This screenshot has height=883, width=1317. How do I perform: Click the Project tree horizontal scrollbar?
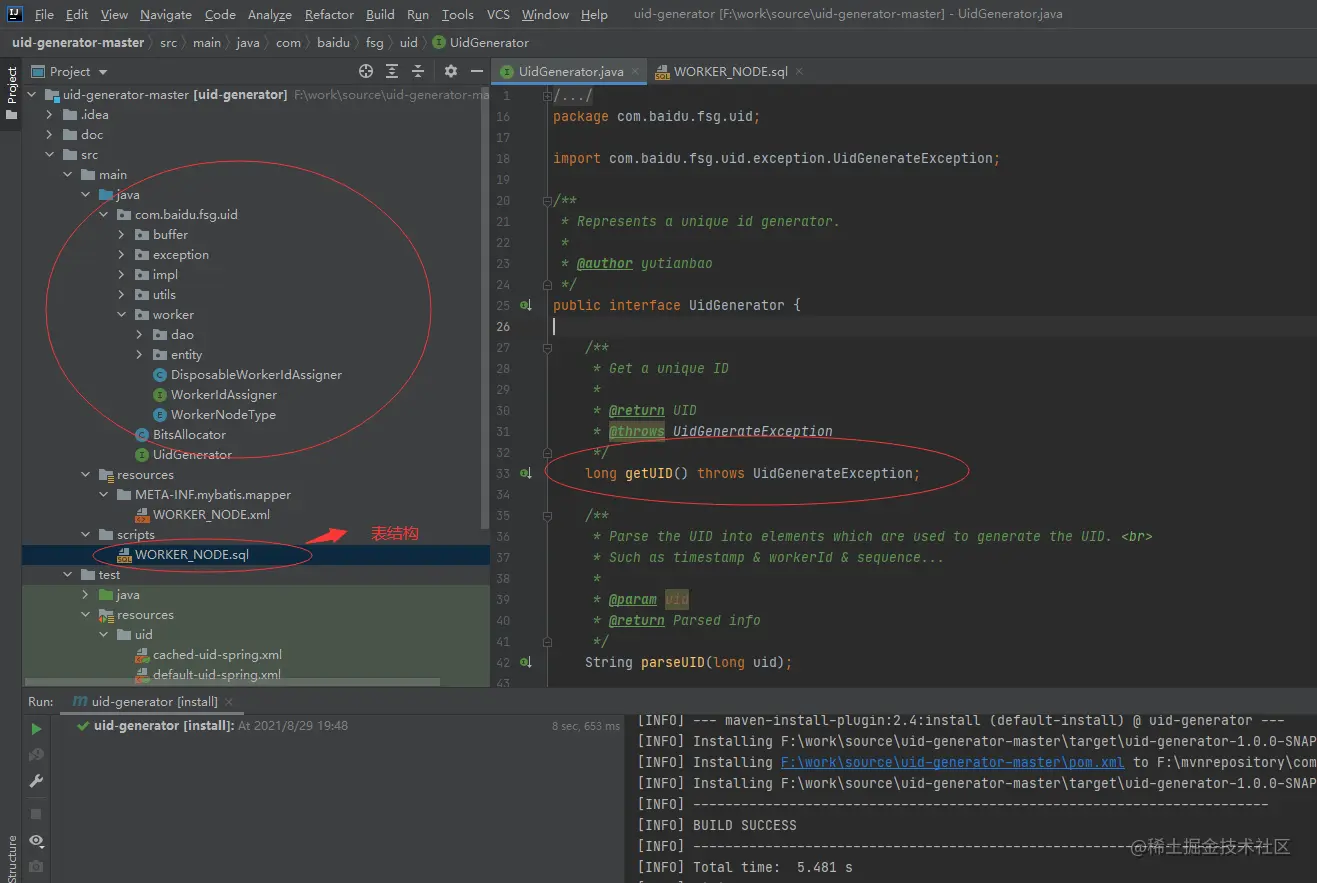point(231,683)
